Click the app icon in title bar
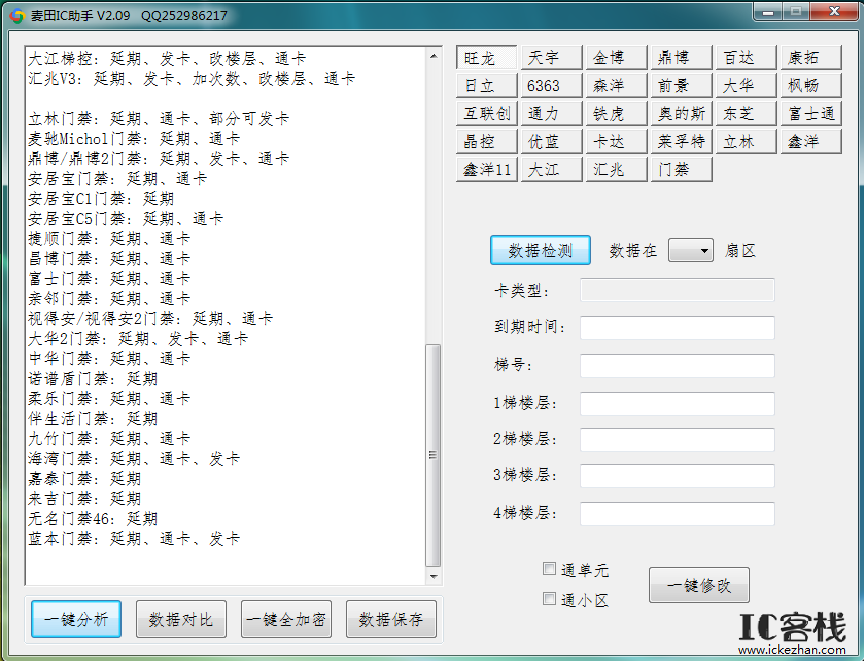864x661 pixels. pos(17,15)
